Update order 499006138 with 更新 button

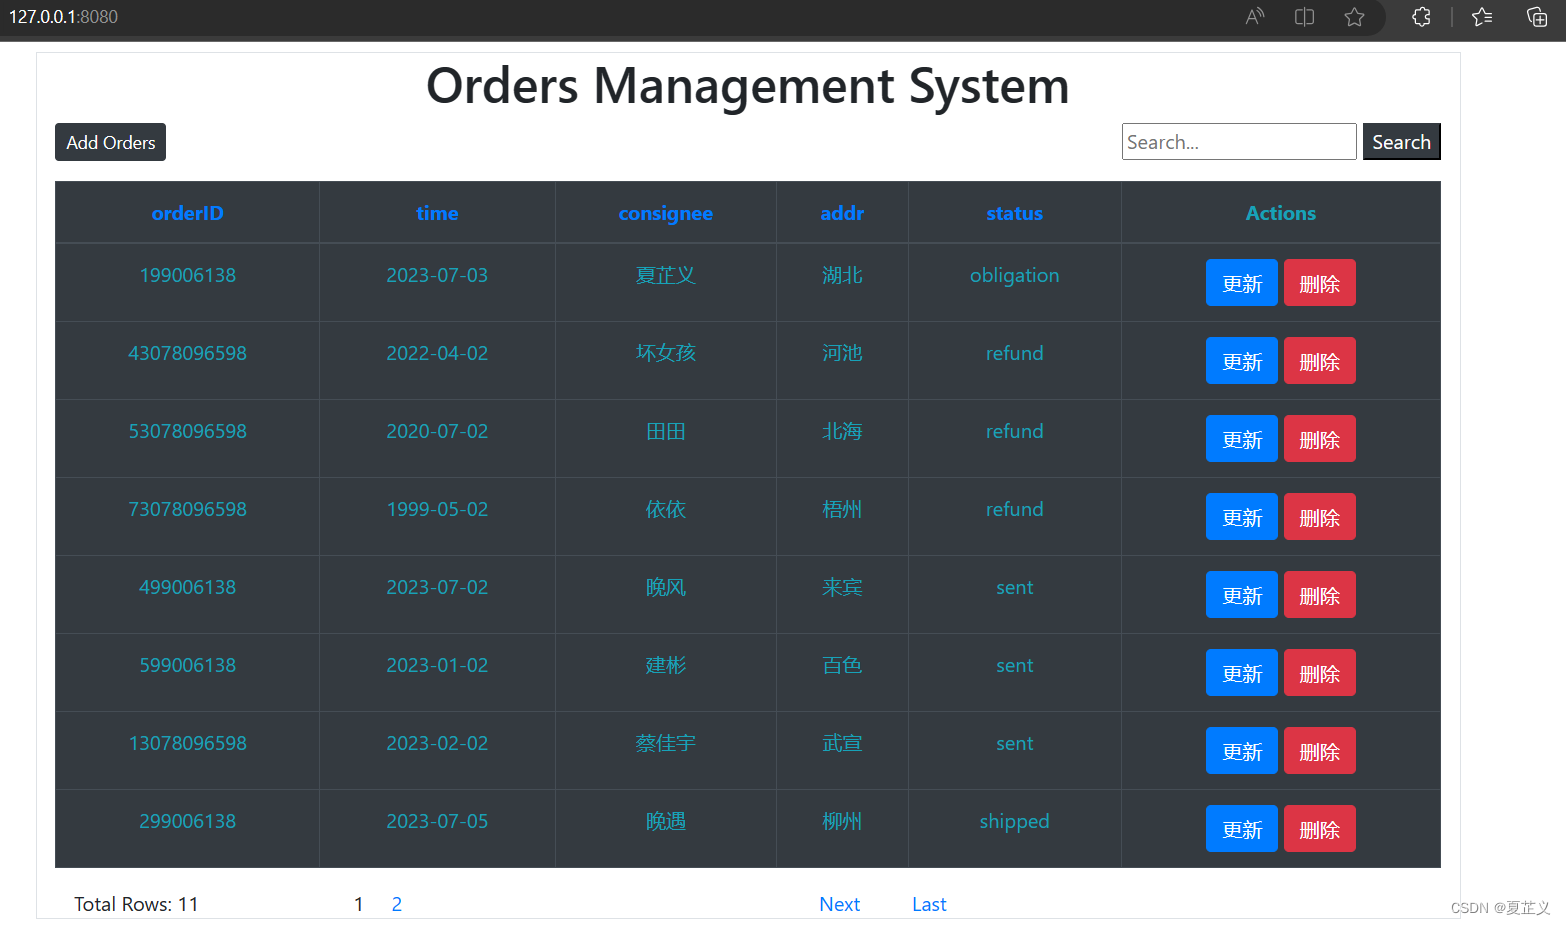(x=1242, y=595)
